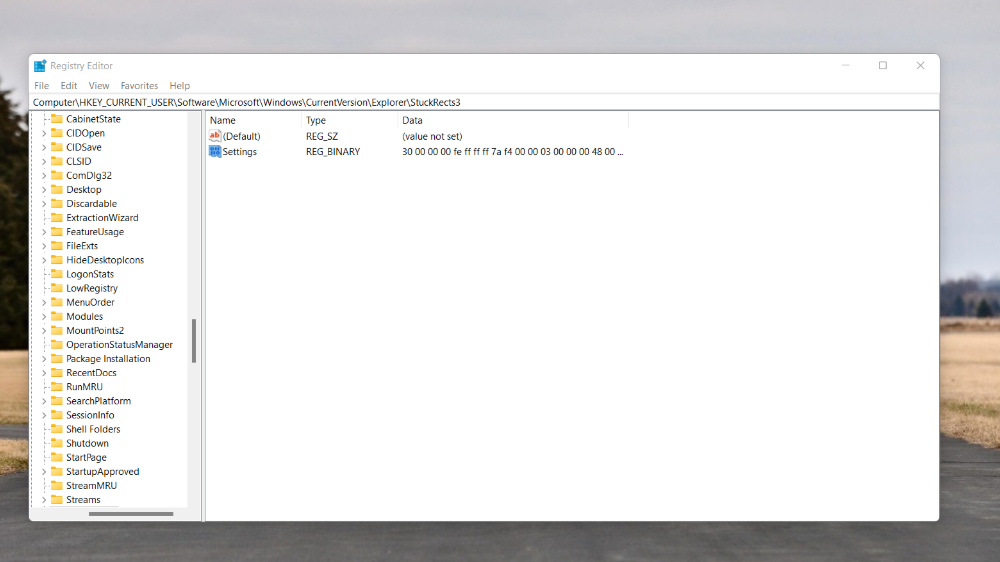Click the binary icon beside Settings value
Viewport: 1000px width, 562px height.
pyautogui.click(x=215, y=152)
